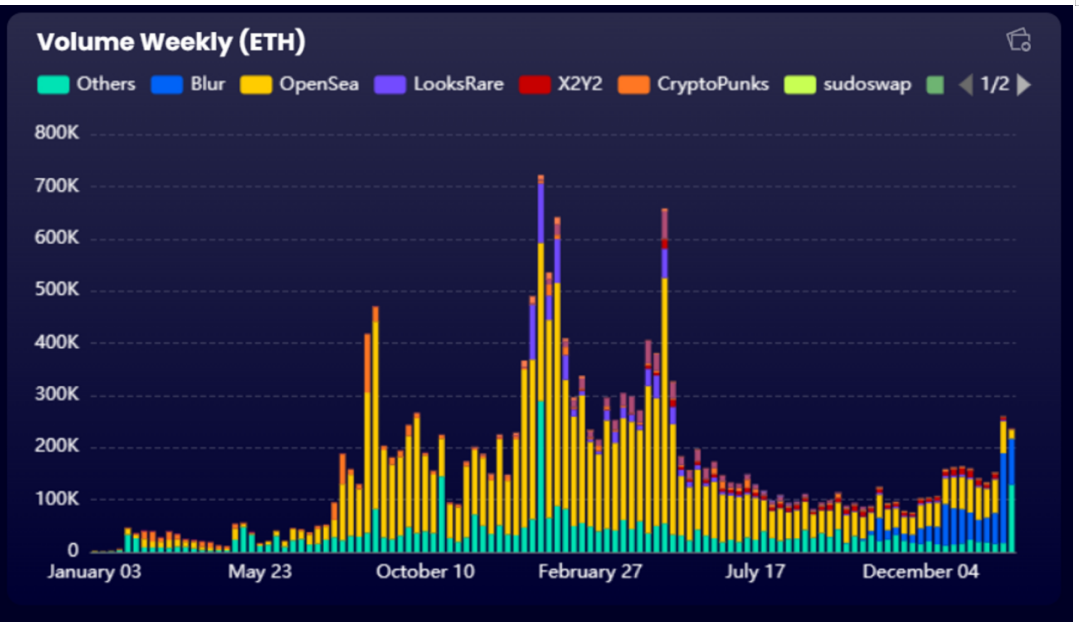Click the teal Others legend swatch

[53, 85]
